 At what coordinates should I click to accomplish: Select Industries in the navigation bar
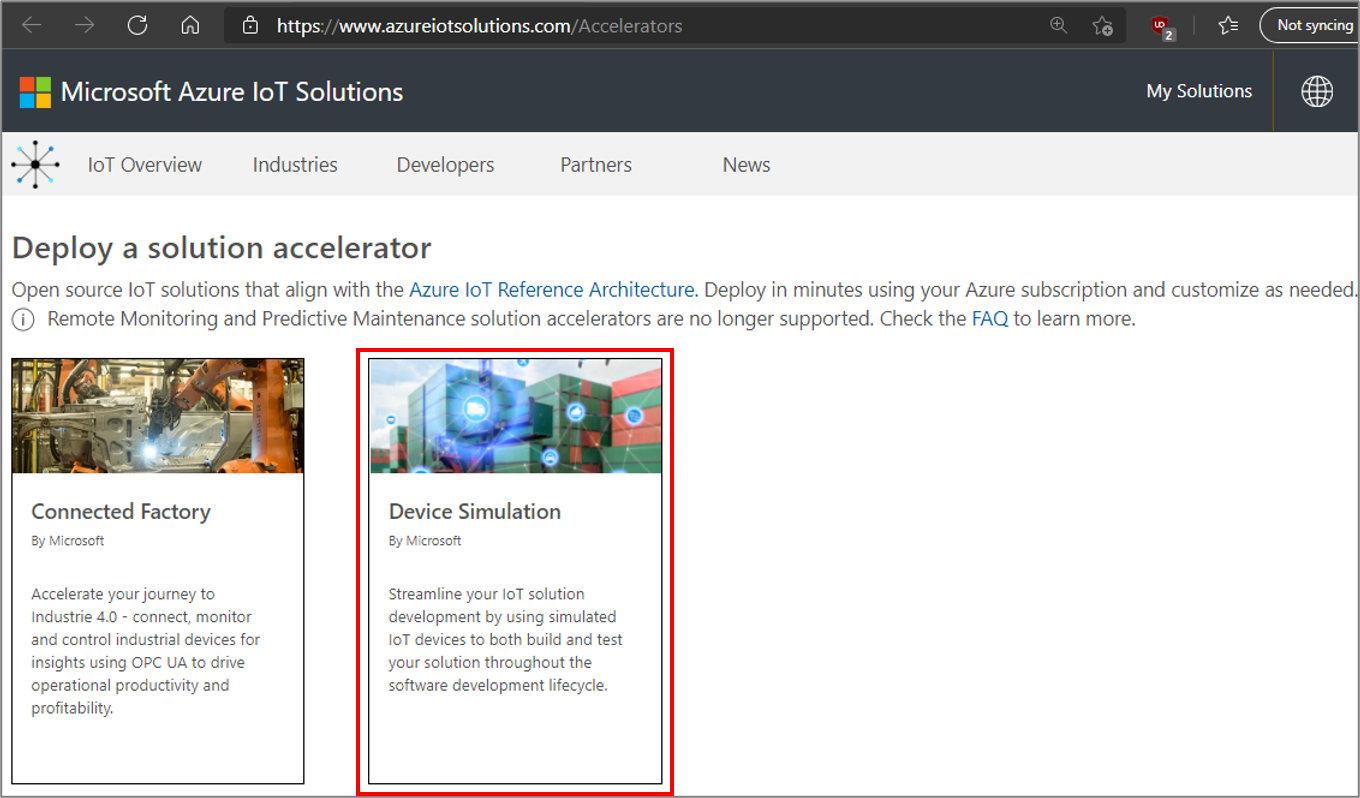[x=294, y=164]
